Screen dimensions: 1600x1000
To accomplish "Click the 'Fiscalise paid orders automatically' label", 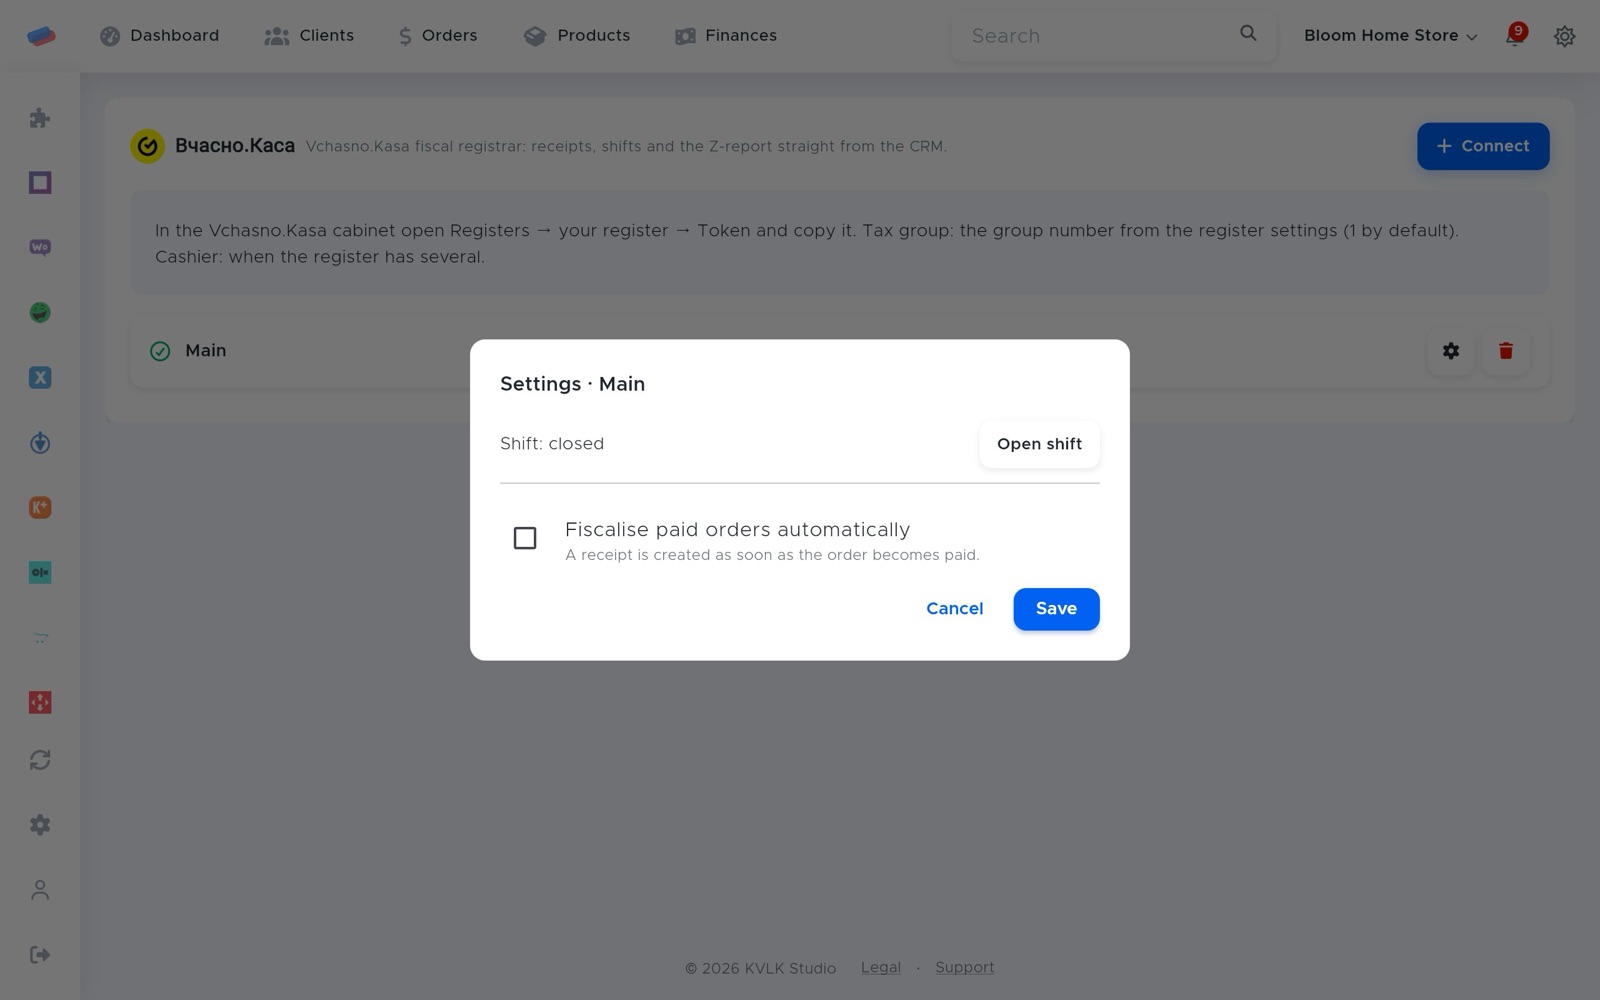I will click(x=737, y=530).
